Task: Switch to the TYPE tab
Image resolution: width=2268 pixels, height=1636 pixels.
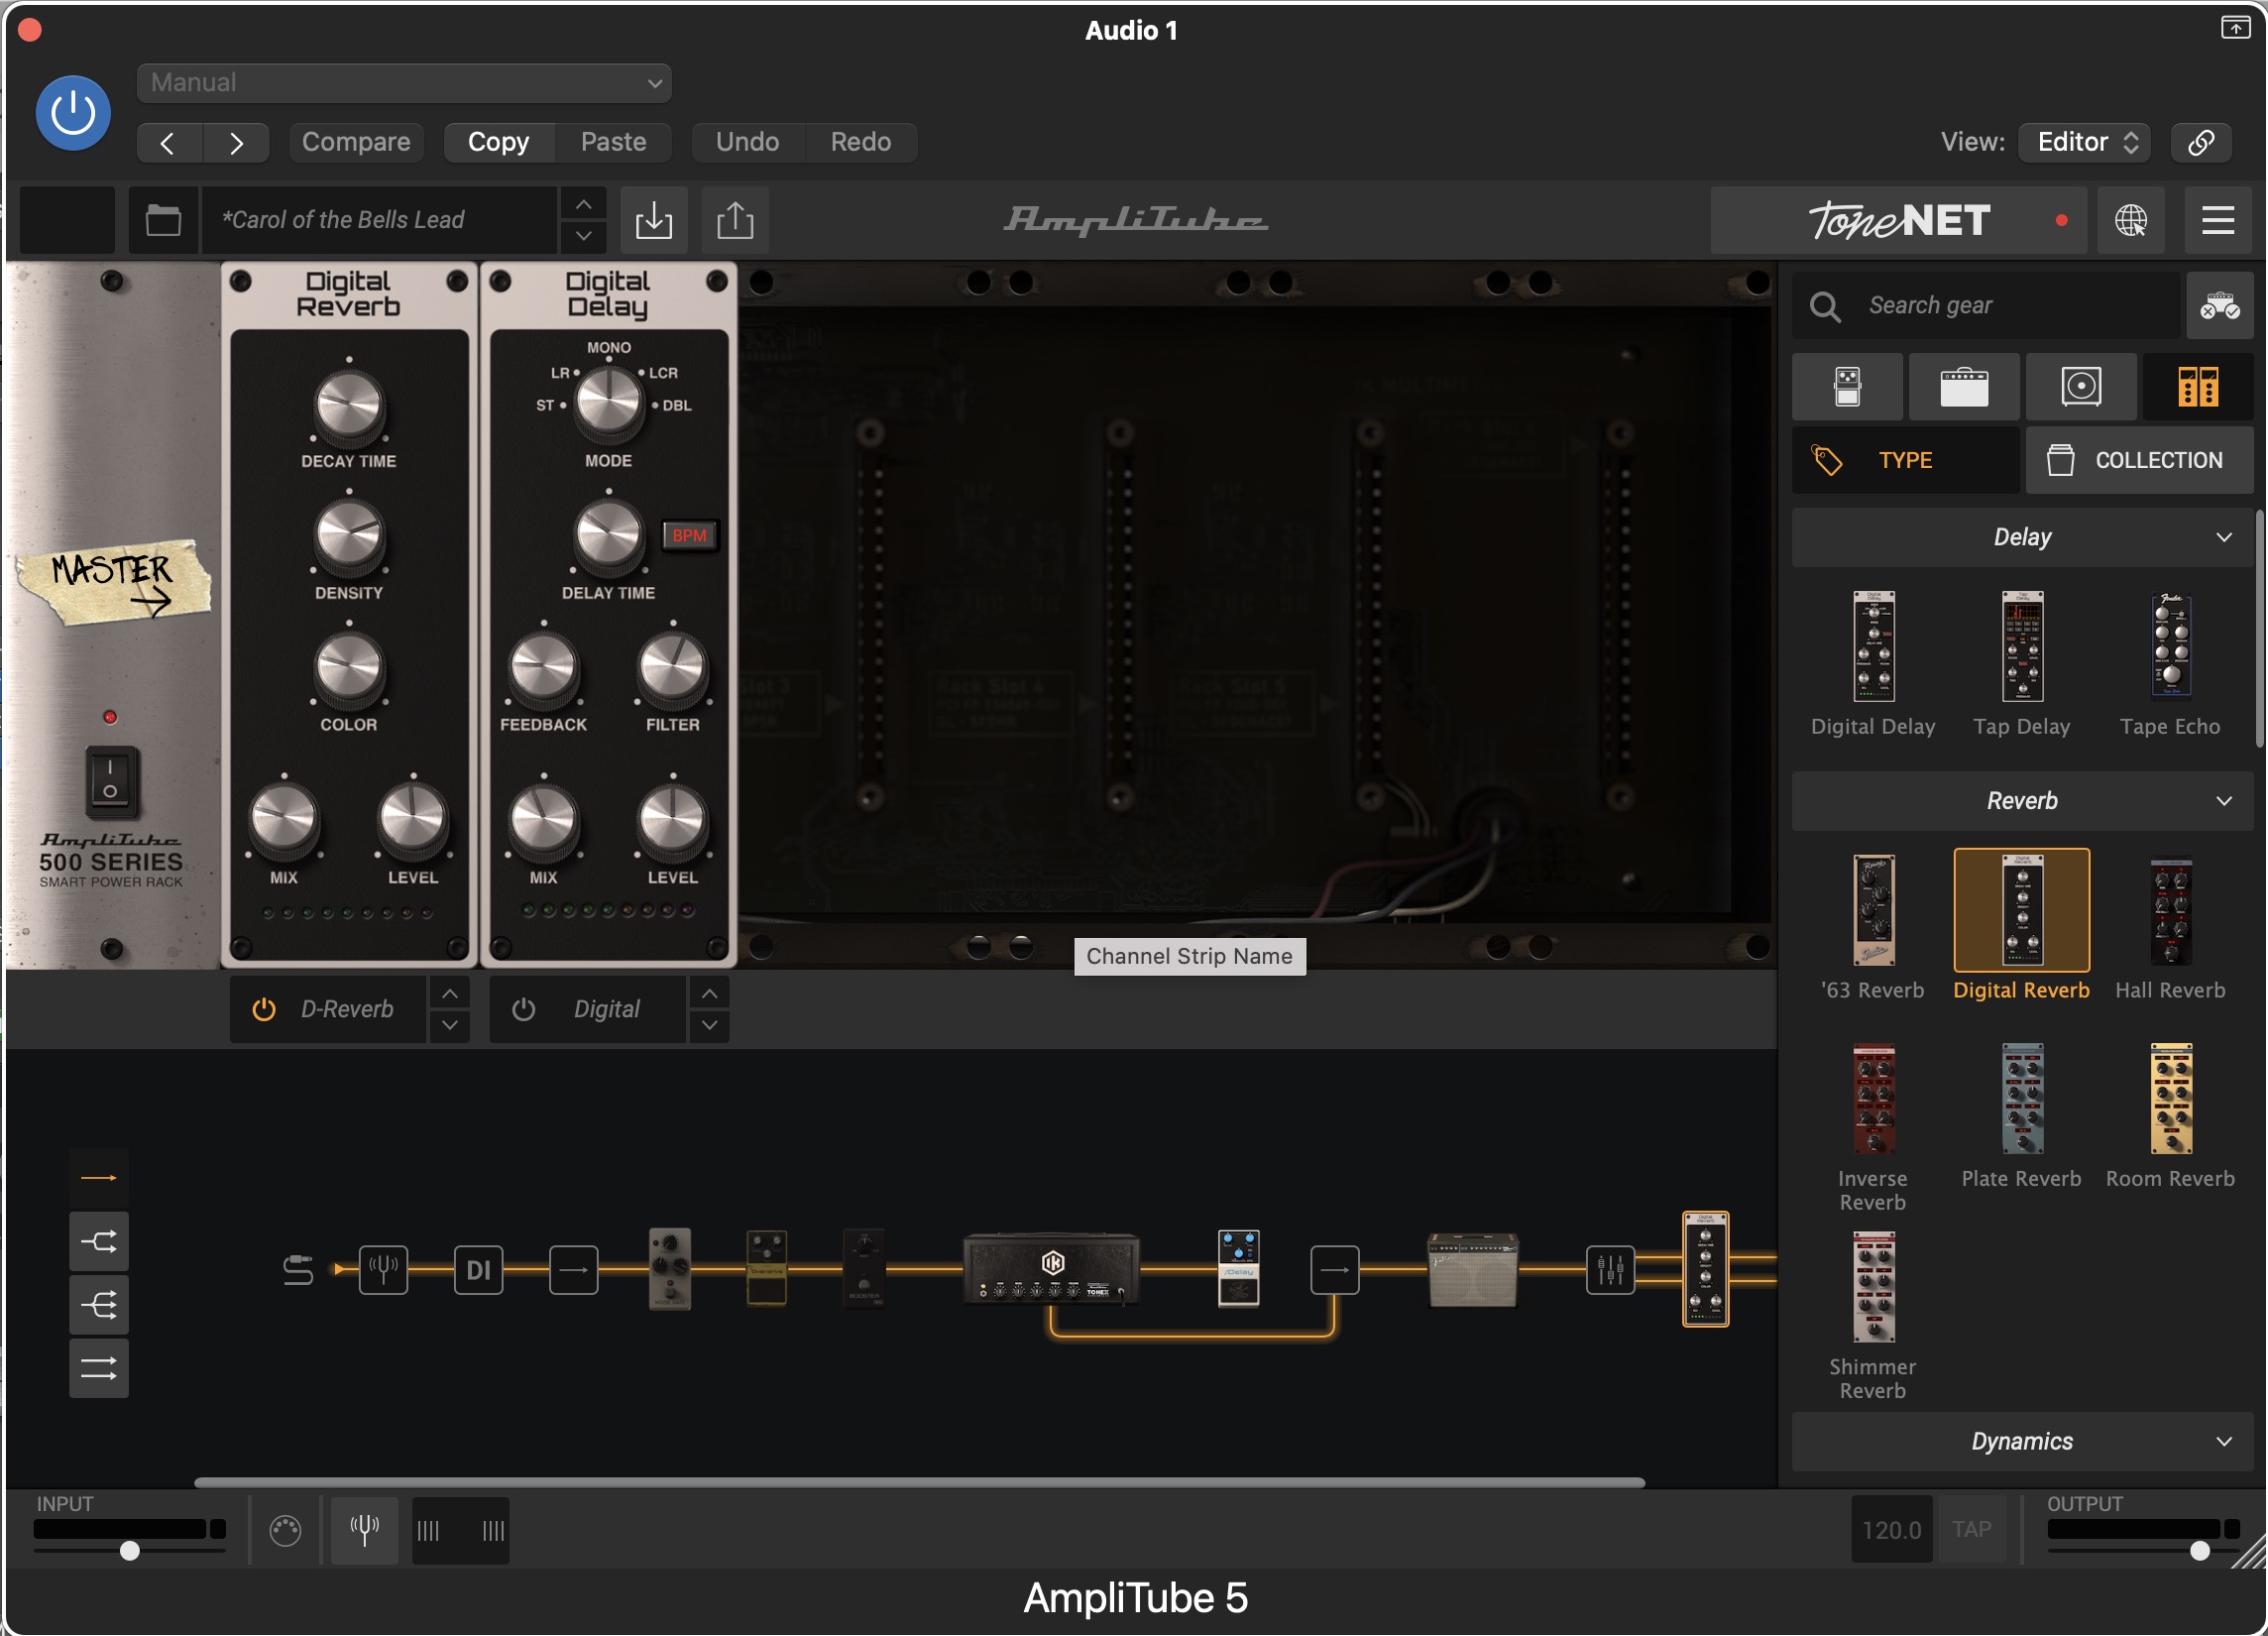Action: (x=1905, y=461)
